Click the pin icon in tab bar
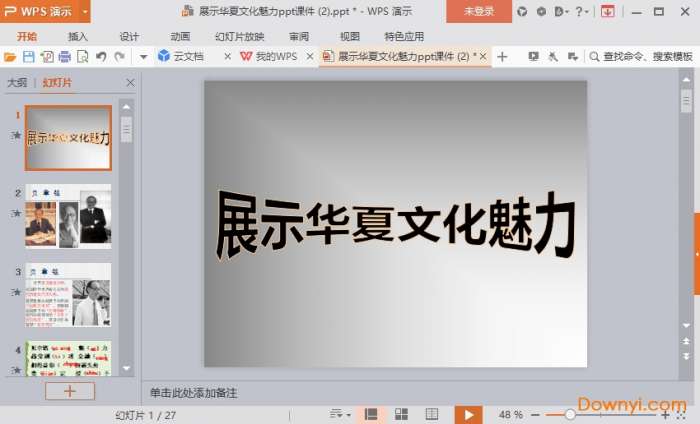700x424 pixels. click(x=553, y=56)
